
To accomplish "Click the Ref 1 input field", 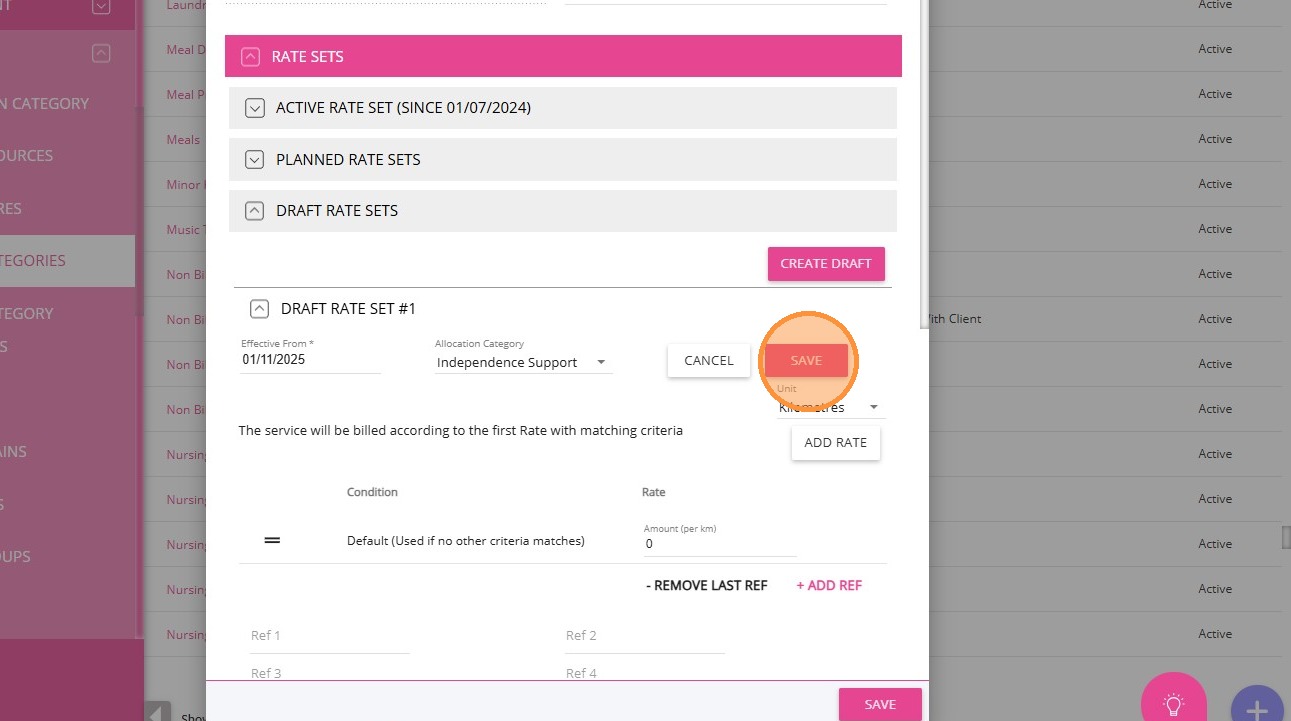I will [x=329, y=636].
